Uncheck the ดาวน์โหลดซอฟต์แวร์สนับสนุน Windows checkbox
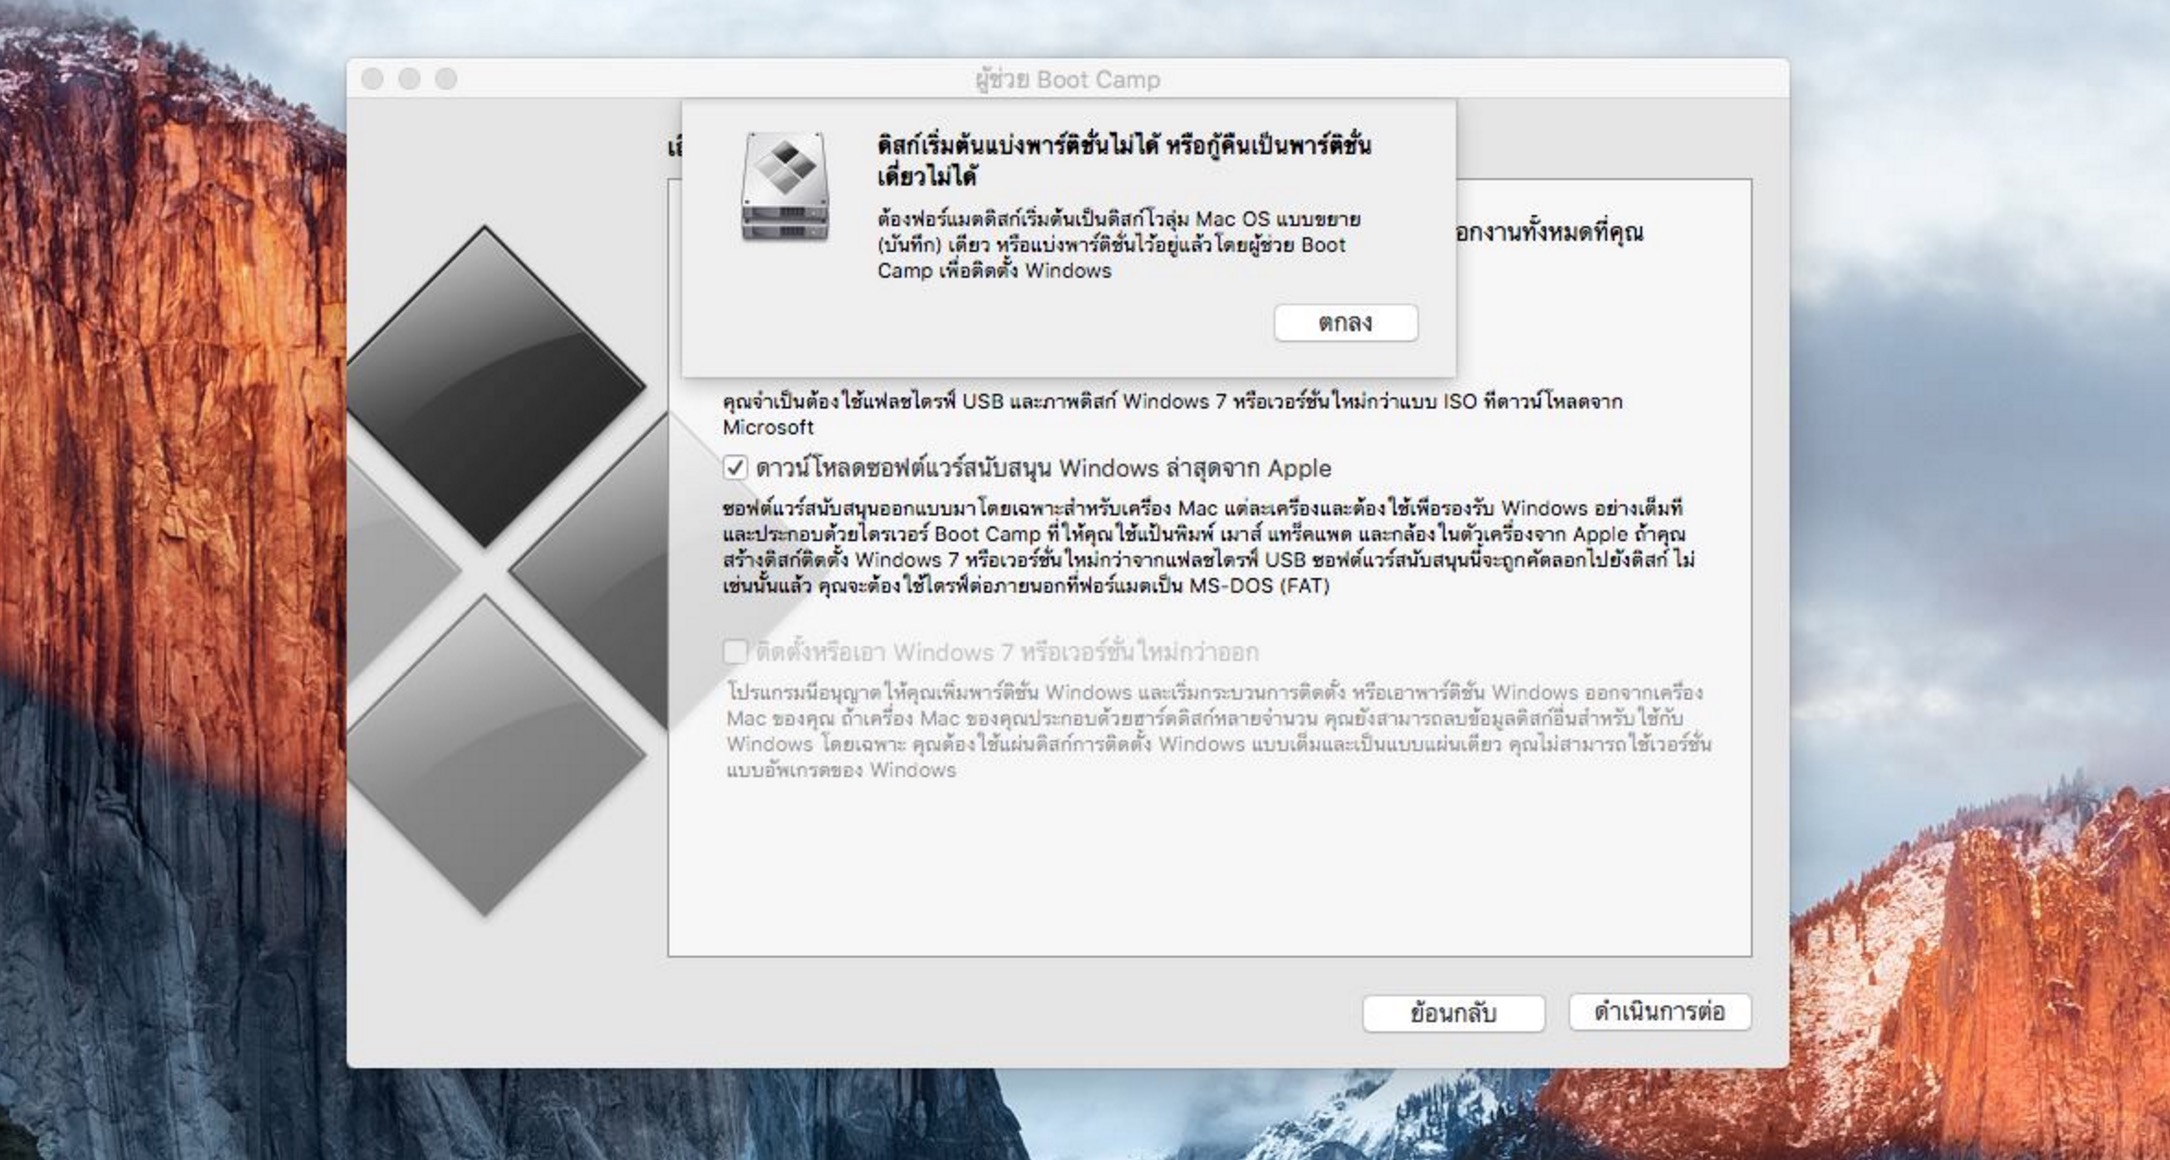The image size is (2170, 1160). (735, 468)
